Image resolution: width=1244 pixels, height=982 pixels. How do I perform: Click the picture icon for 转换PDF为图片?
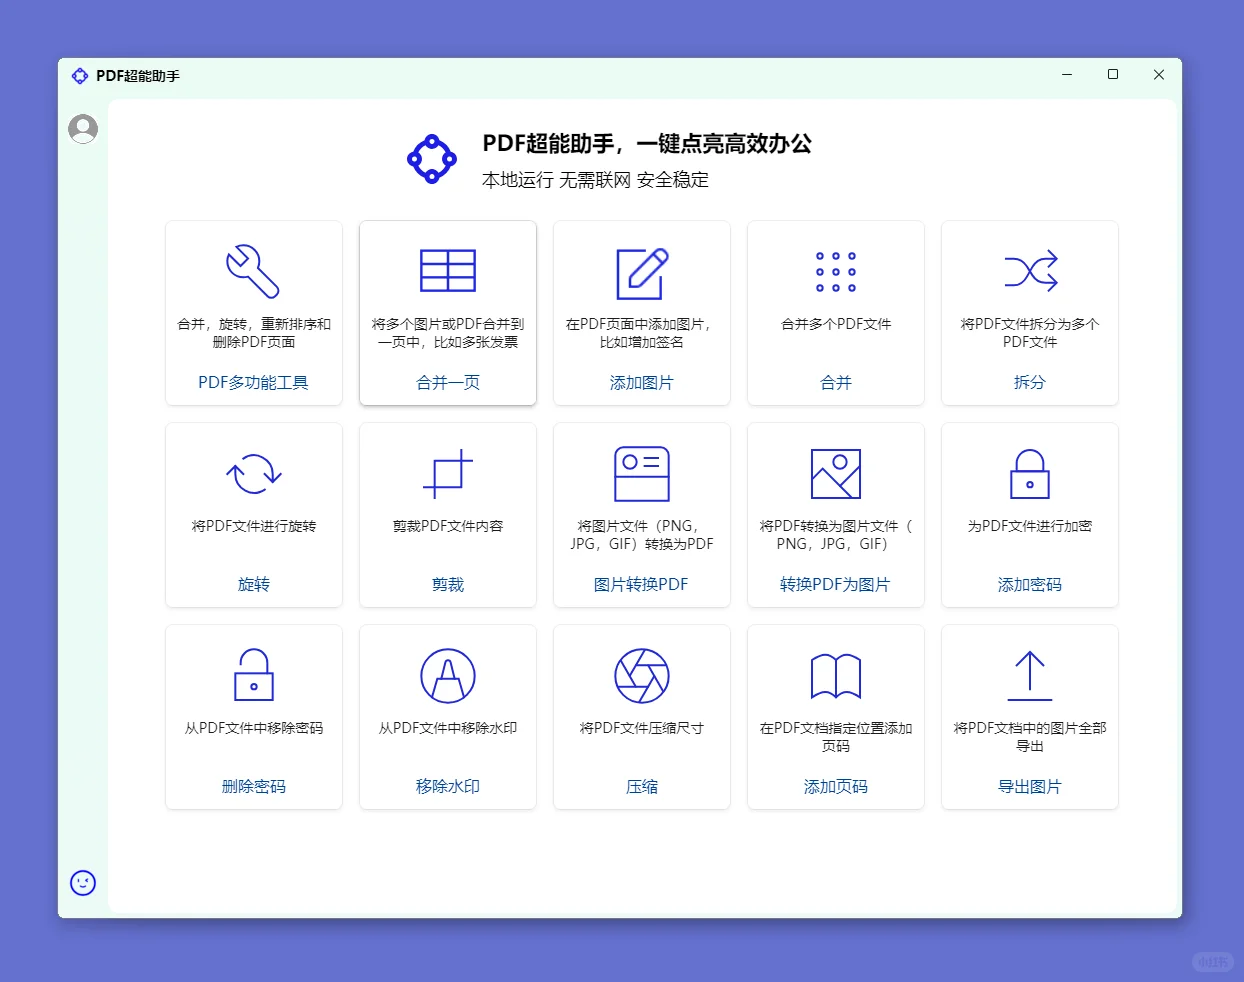click(x=835, y=474)
